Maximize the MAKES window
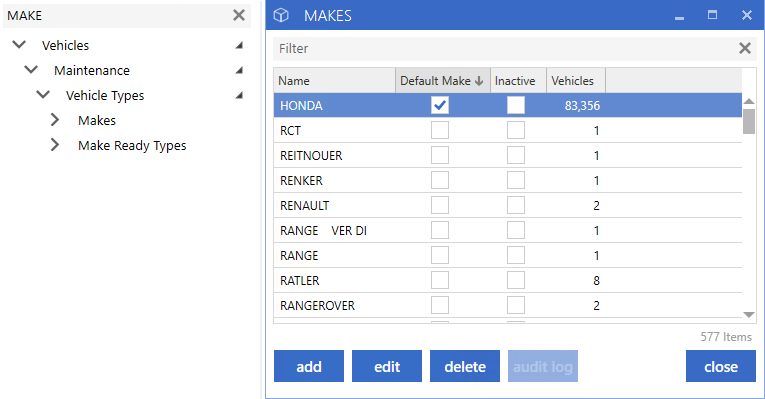Image resolution: width=765 pixels, height=399 pixels. [x=712, y=15]
